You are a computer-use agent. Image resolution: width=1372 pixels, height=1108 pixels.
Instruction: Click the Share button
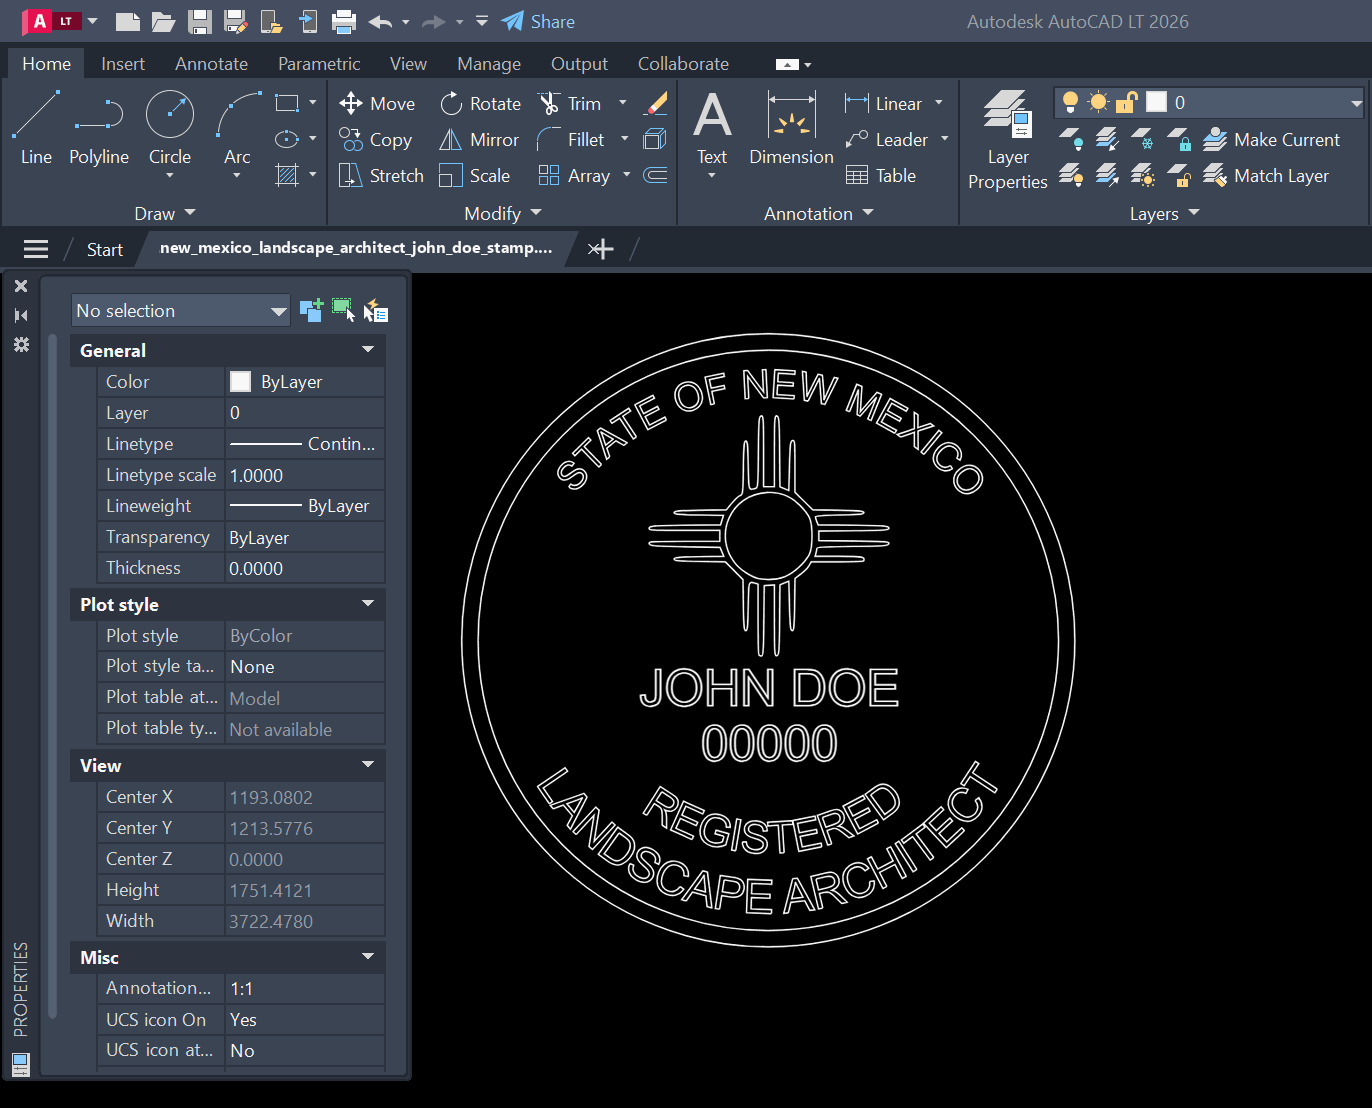(x=538, y=21)
